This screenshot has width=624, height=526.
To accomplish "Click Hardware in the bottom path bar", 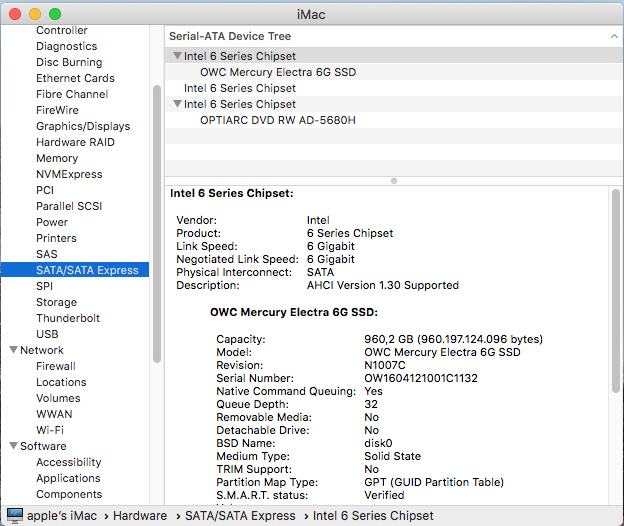I will coord(140,516).
